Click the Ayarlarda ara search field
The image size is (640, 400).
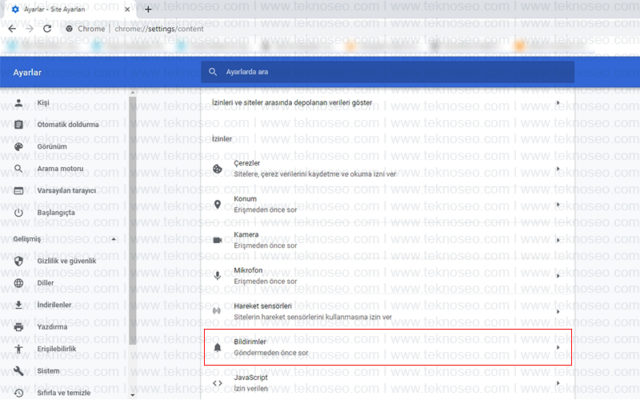(387, 72)
